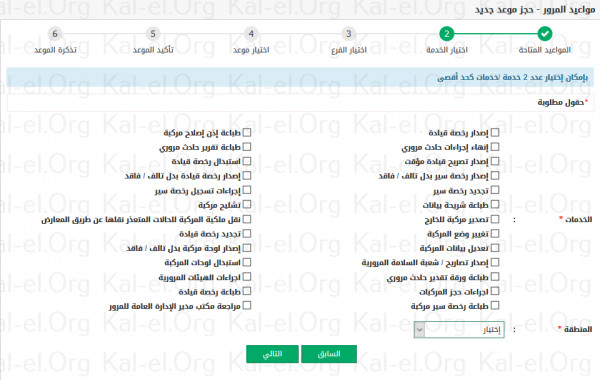Viewport: 600px width, 380px height.
Task: Tick 'إنهاء إجراءات حادث مروري' option
Action: [495, 147]
